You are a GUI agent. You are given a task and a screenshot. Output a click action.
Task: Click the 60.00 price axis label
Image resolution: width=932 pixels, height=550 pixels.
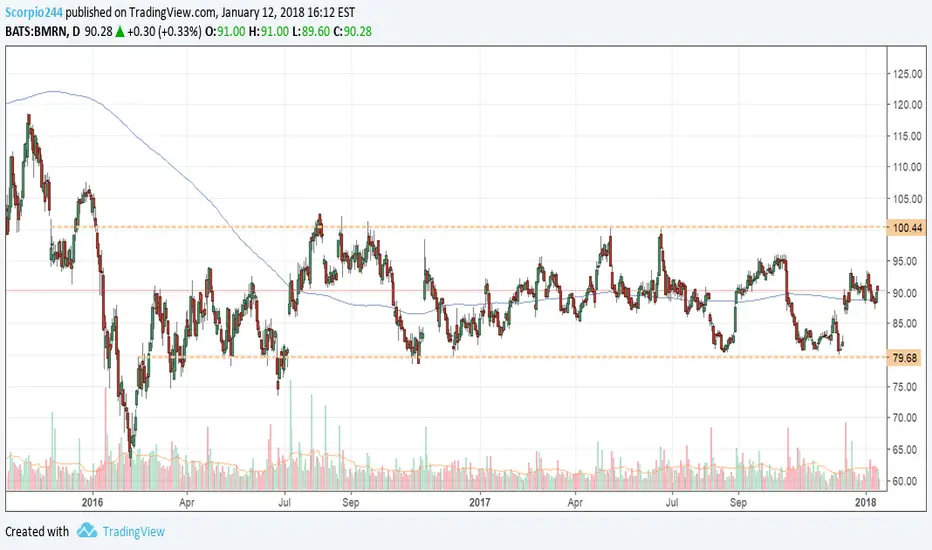pyautogui.click(x=905, y=481)
